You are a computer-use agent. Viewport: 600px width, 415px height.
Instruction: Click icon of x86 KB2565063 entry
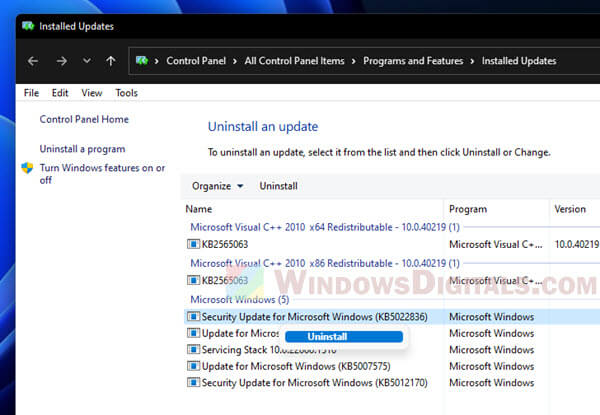click(193, 280)
